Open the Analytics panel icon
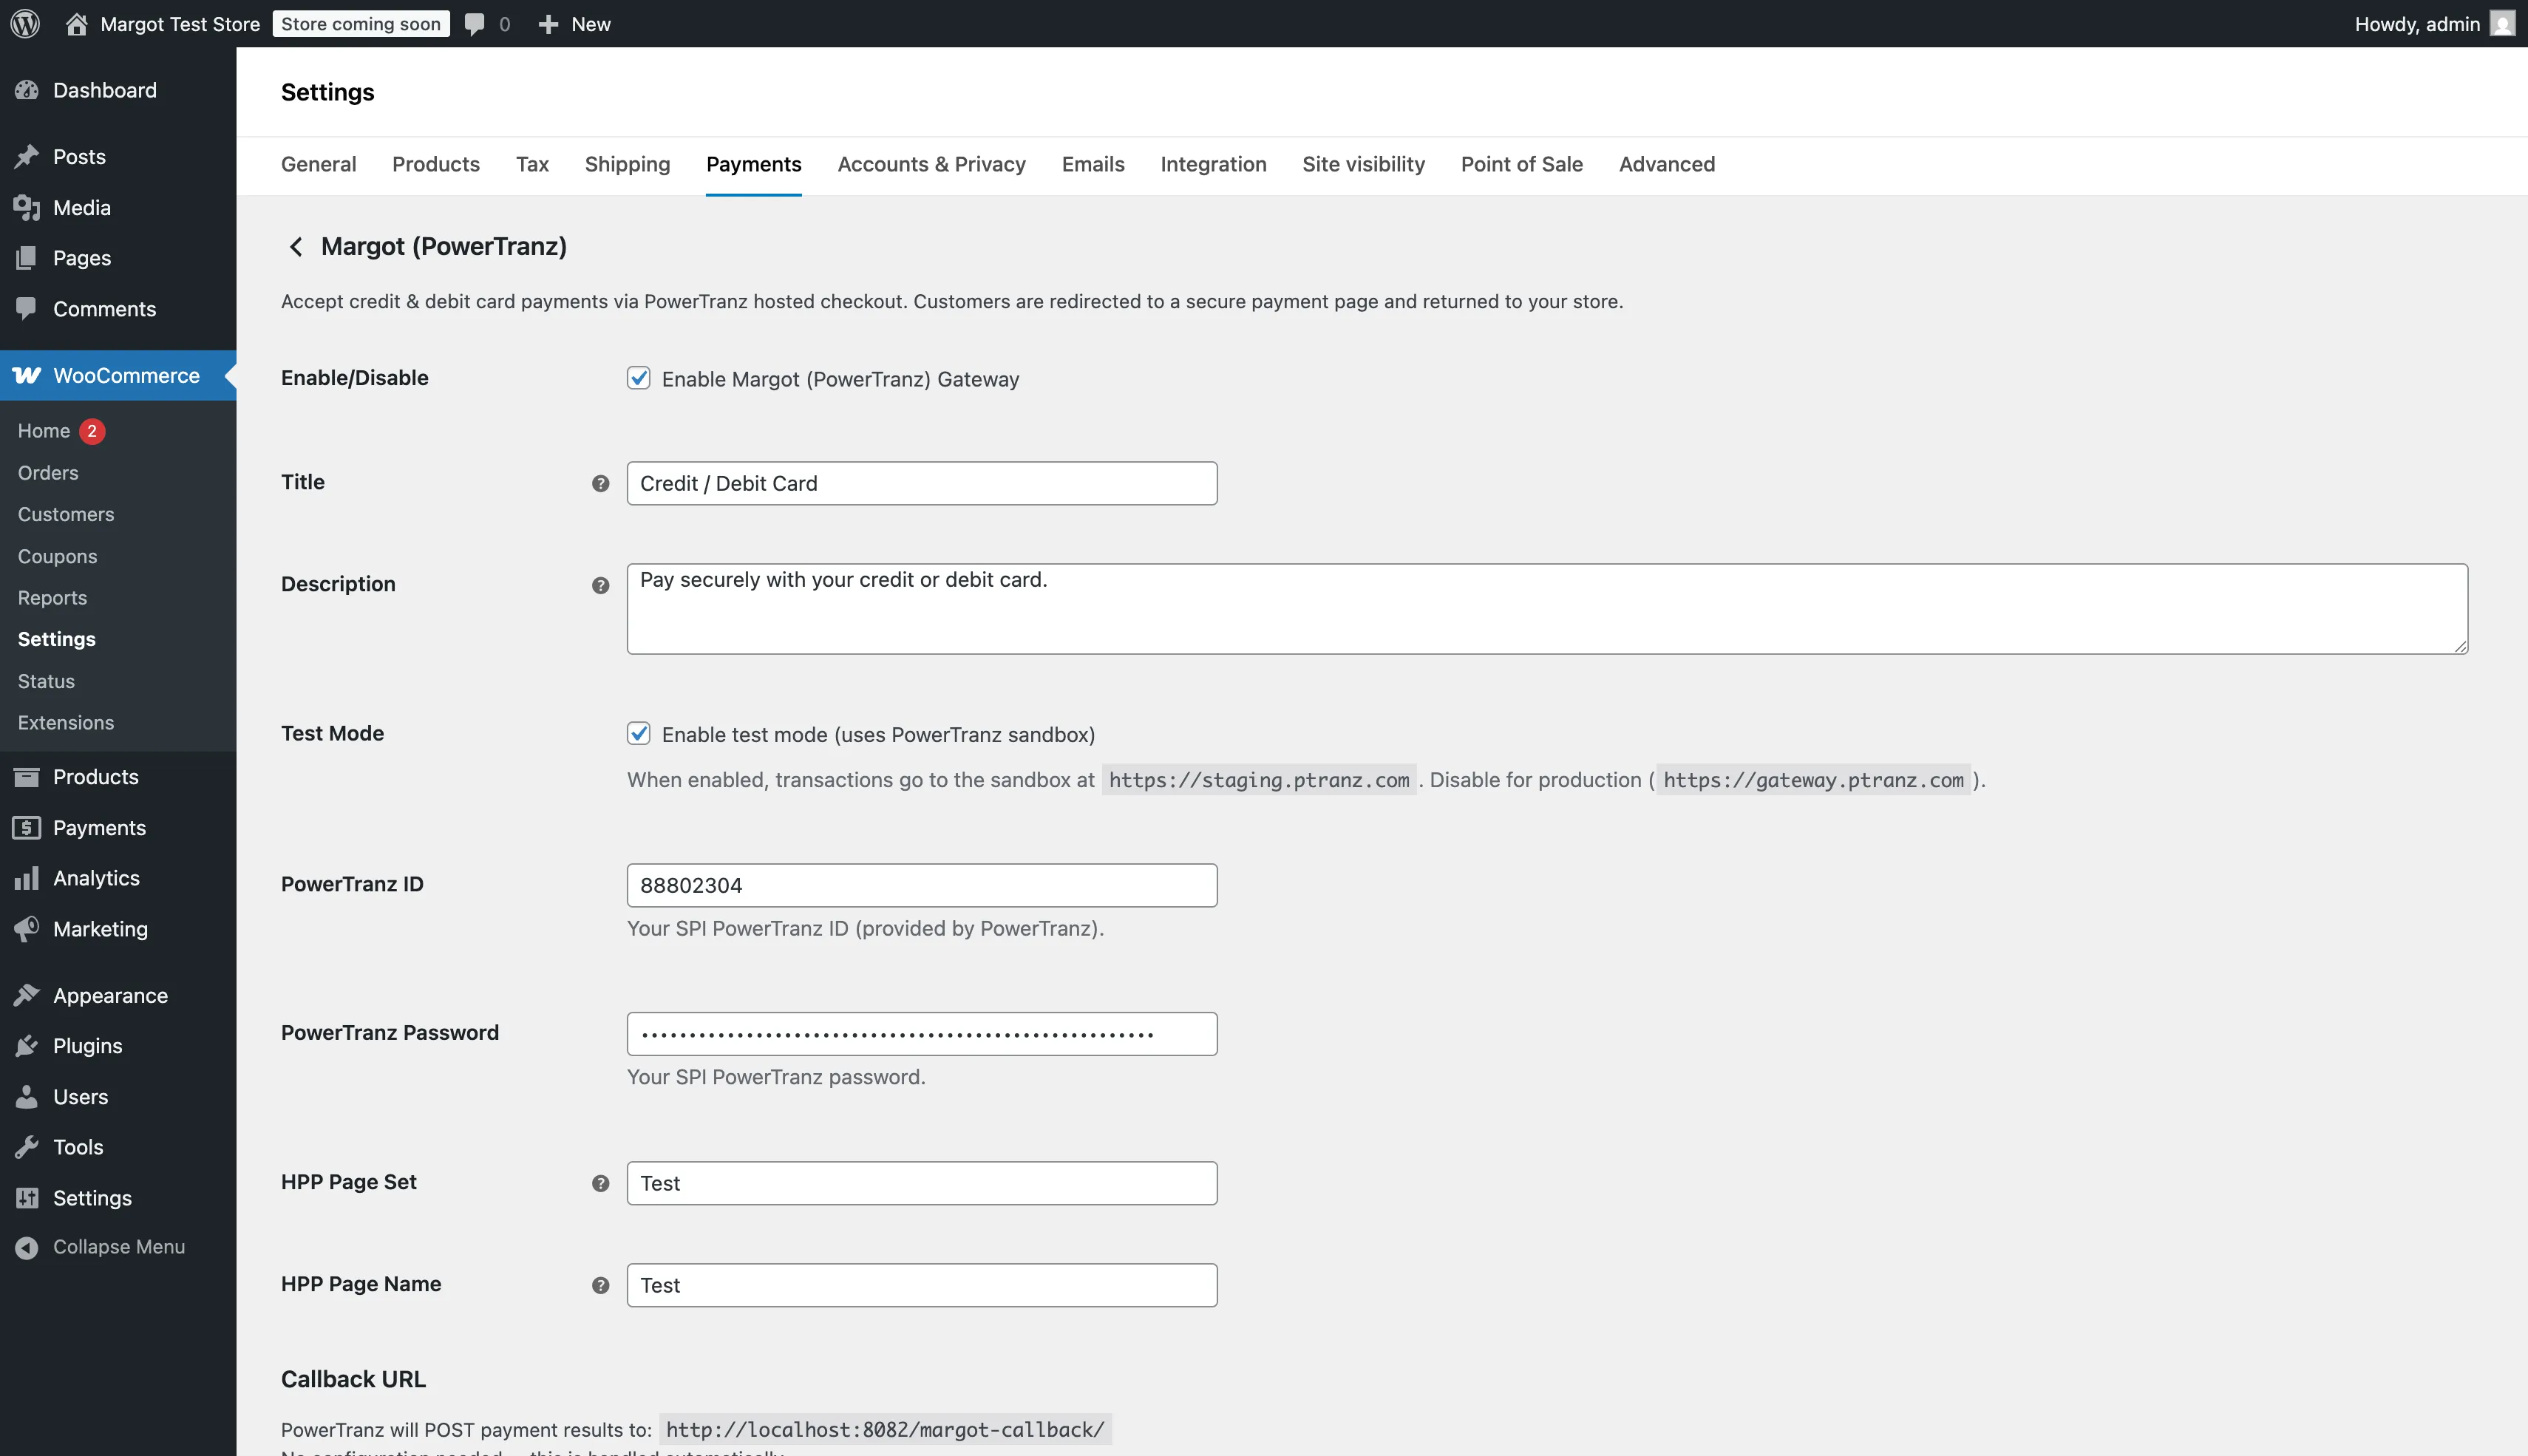 [27, 877]
